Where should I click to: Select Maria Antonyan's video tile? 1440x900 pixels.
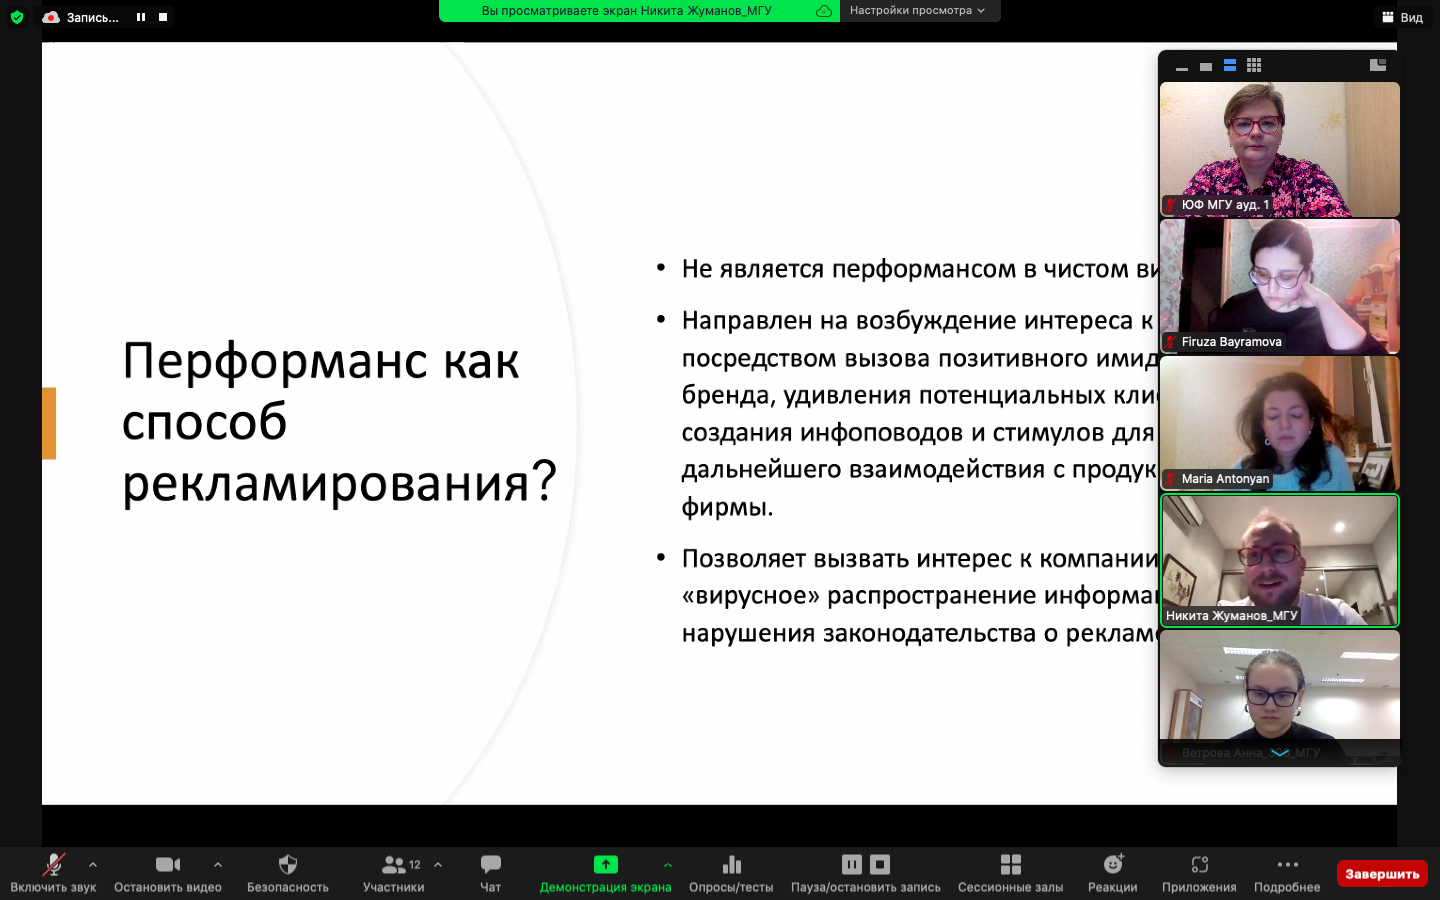[1280, 423]
